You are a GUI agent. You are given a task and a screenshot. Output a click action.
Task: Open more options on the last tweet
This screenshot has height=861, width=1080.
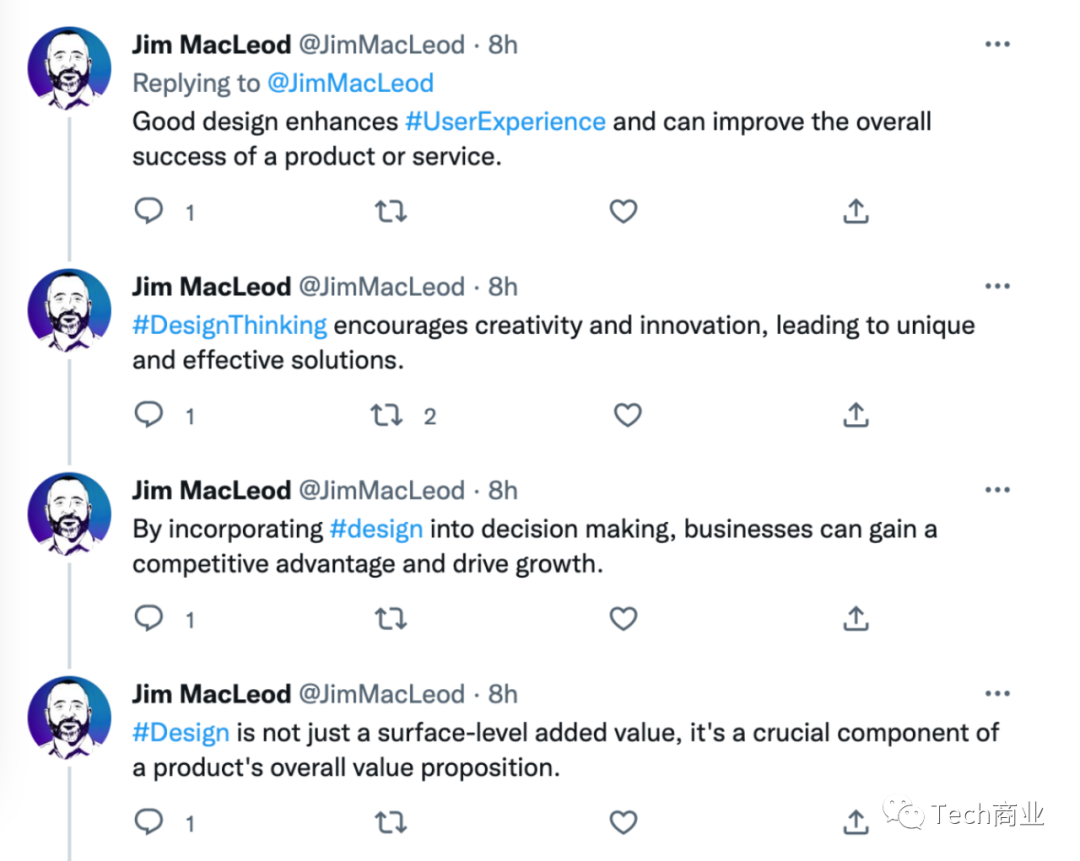997,694
